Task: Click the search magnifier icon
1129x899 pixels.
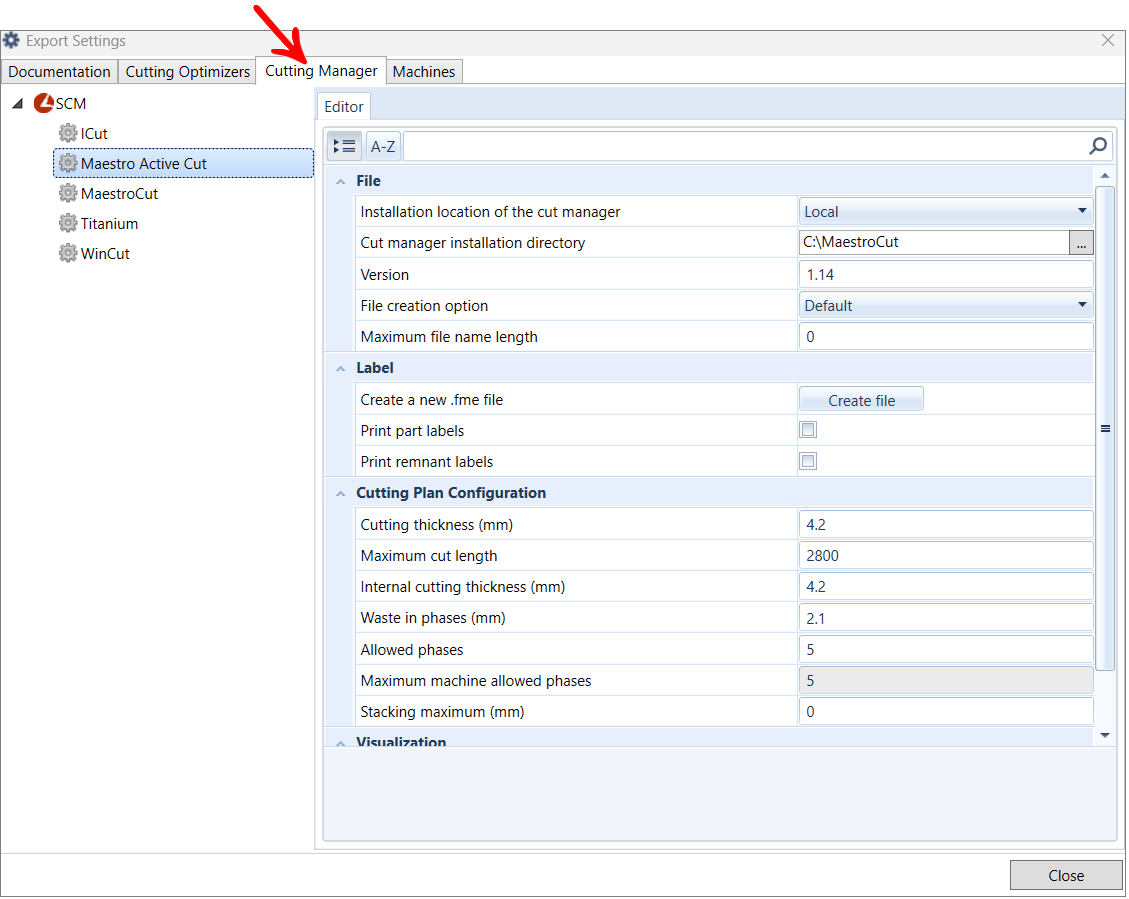Action: [x=1098, y=146]
